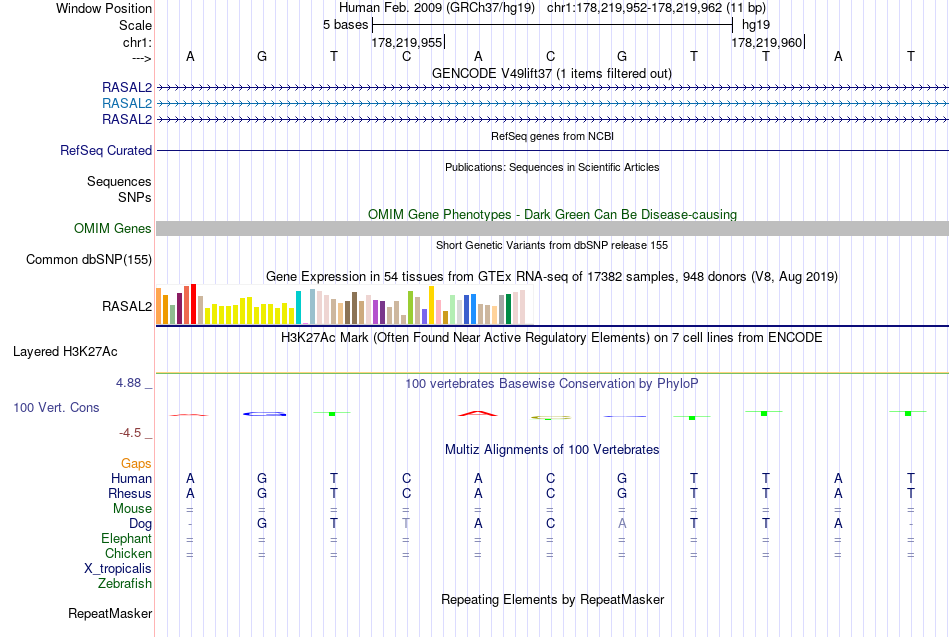The width and height of the screenshot is (950, 637).
Task: Open Publications: Sequences in Scientific Articles title
Action: (552, 167)
